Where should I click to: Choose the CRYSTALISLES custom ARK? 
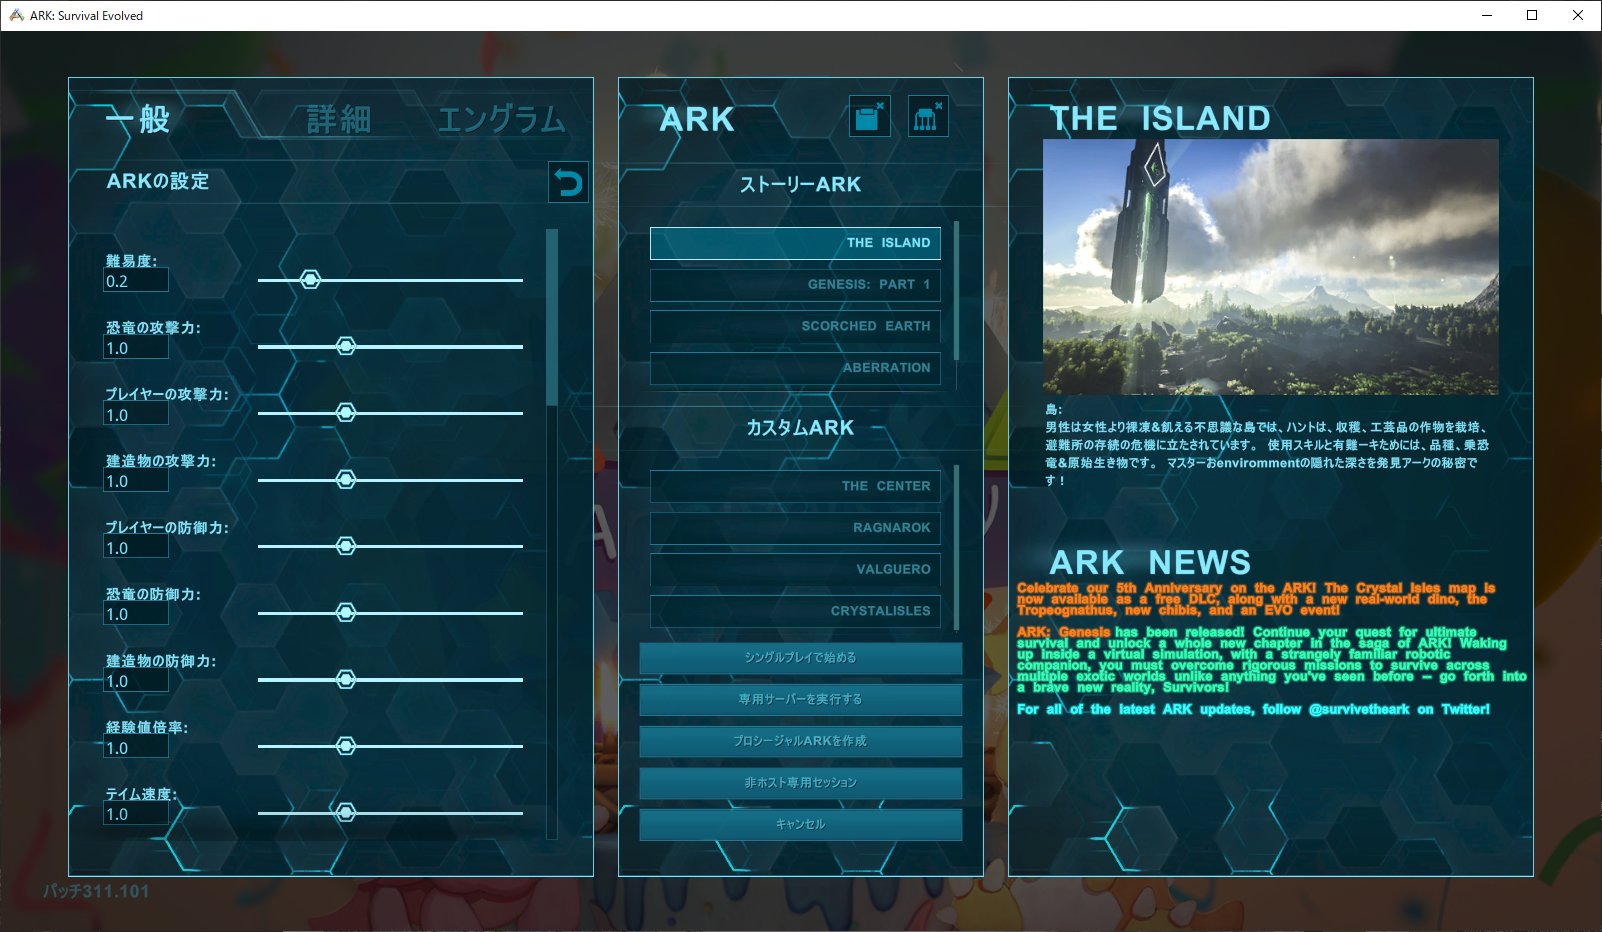795,611
